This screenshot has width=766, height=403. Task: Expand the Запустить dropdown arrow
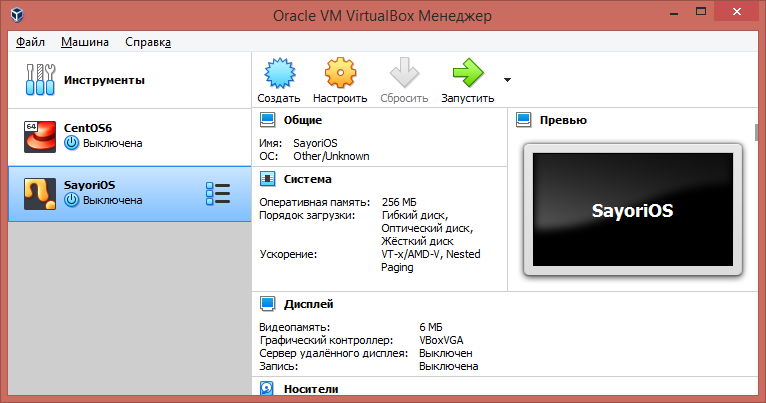pyautogui.click(x=507, y=80)
